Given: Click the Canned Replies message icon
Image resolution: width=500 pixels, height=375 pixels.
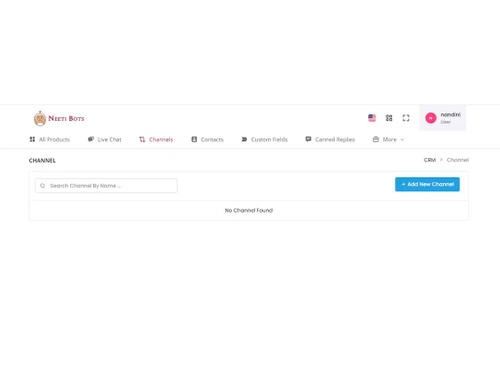Looking at the screenshot, I should [x=308, y=139].
